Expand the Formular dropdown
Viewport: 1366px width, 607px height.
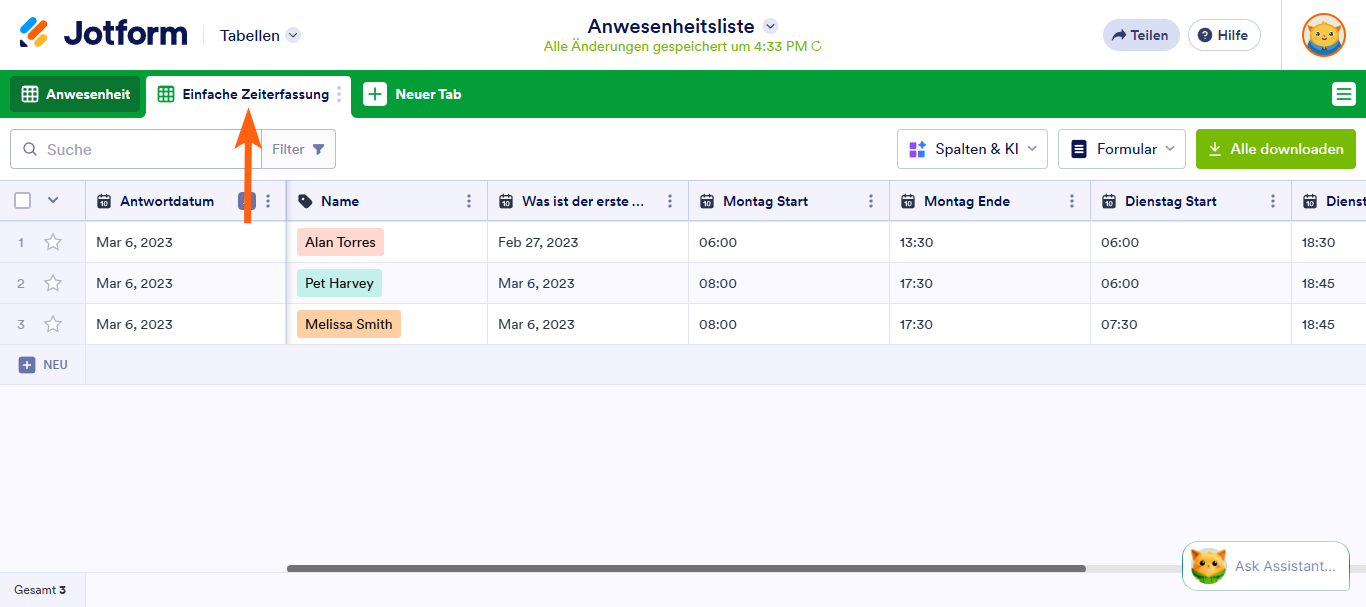[x=1122, y=149]
